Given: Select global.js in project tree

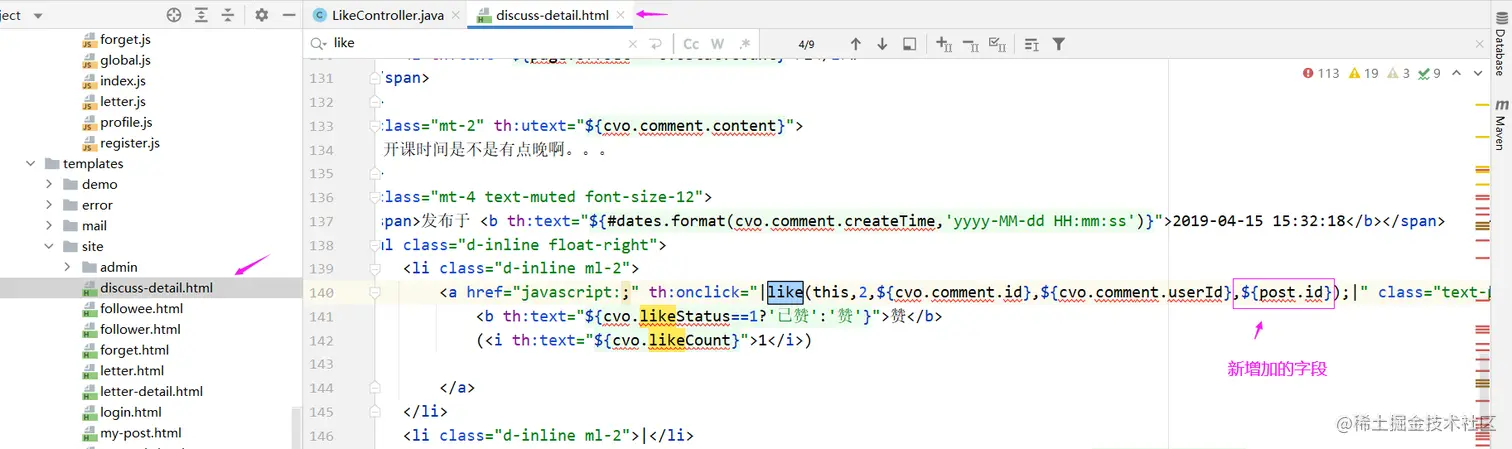Looking at the screenshot, I should pos(125,60).
